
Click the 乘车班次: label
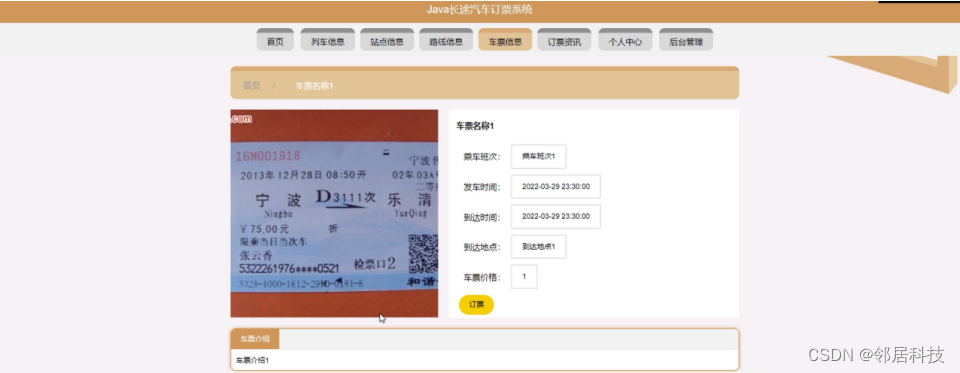click(x=482, y=157)
